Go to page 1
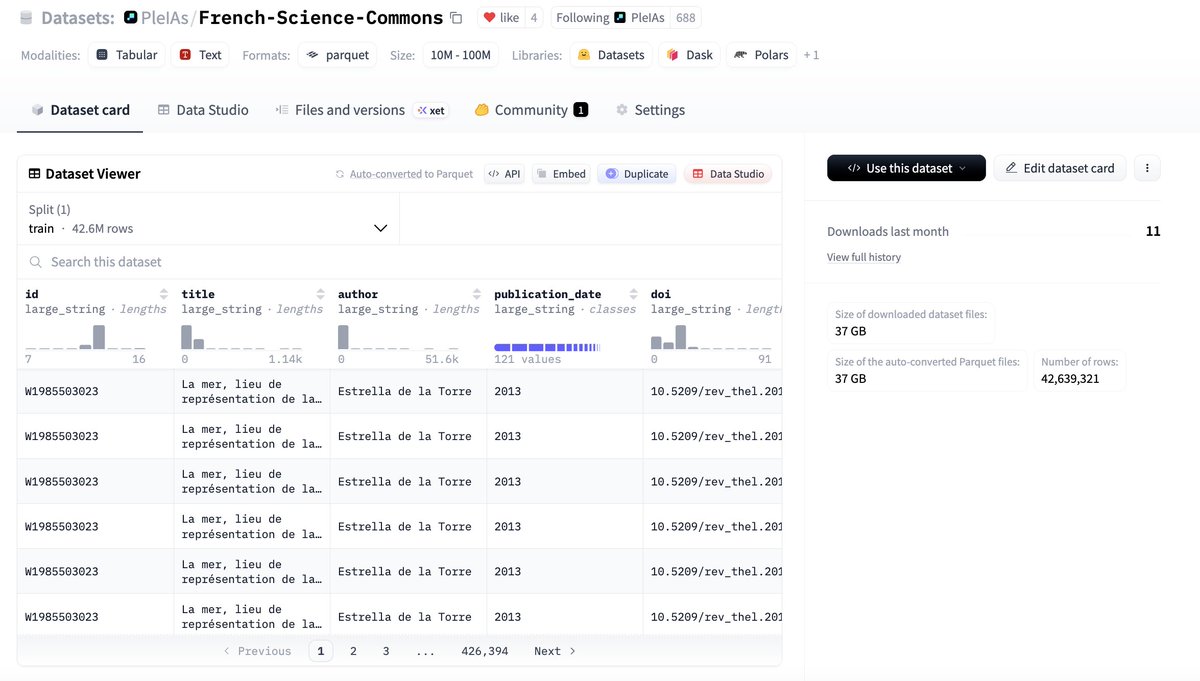 coord(320,651)
